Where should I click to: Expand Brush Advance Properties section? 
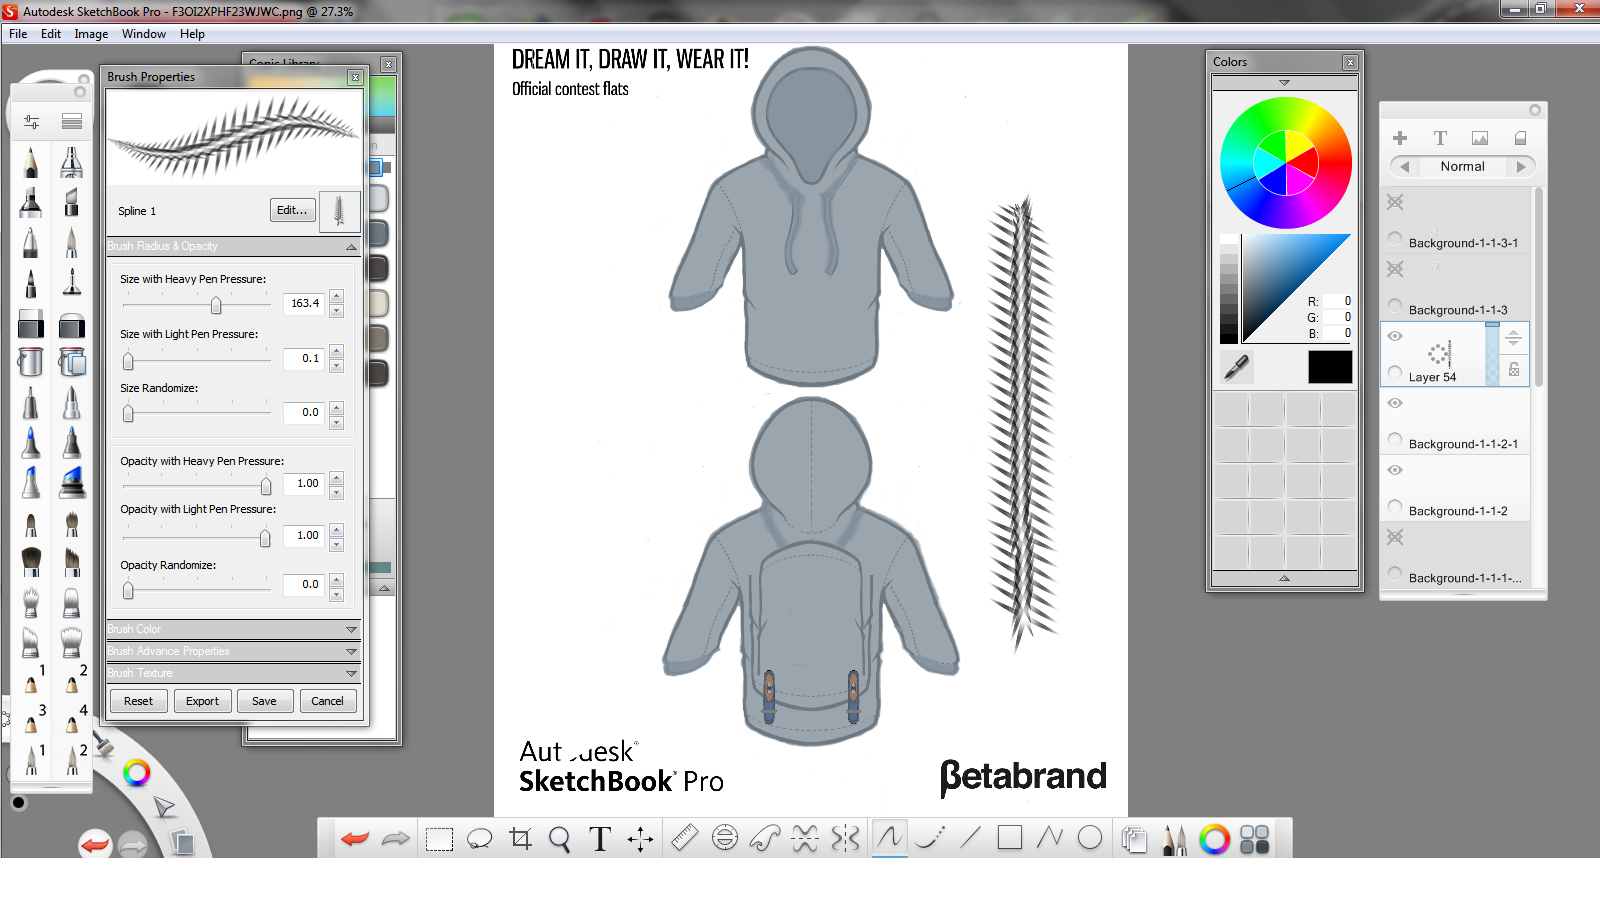point(351,652)
